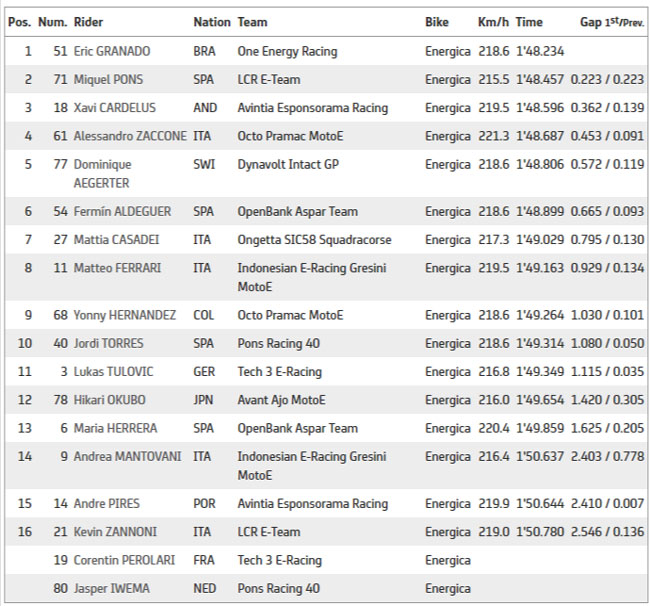Select rider Mattia CASADEI
The width and height of the screenshot is (650, 606).
[116, 240]
